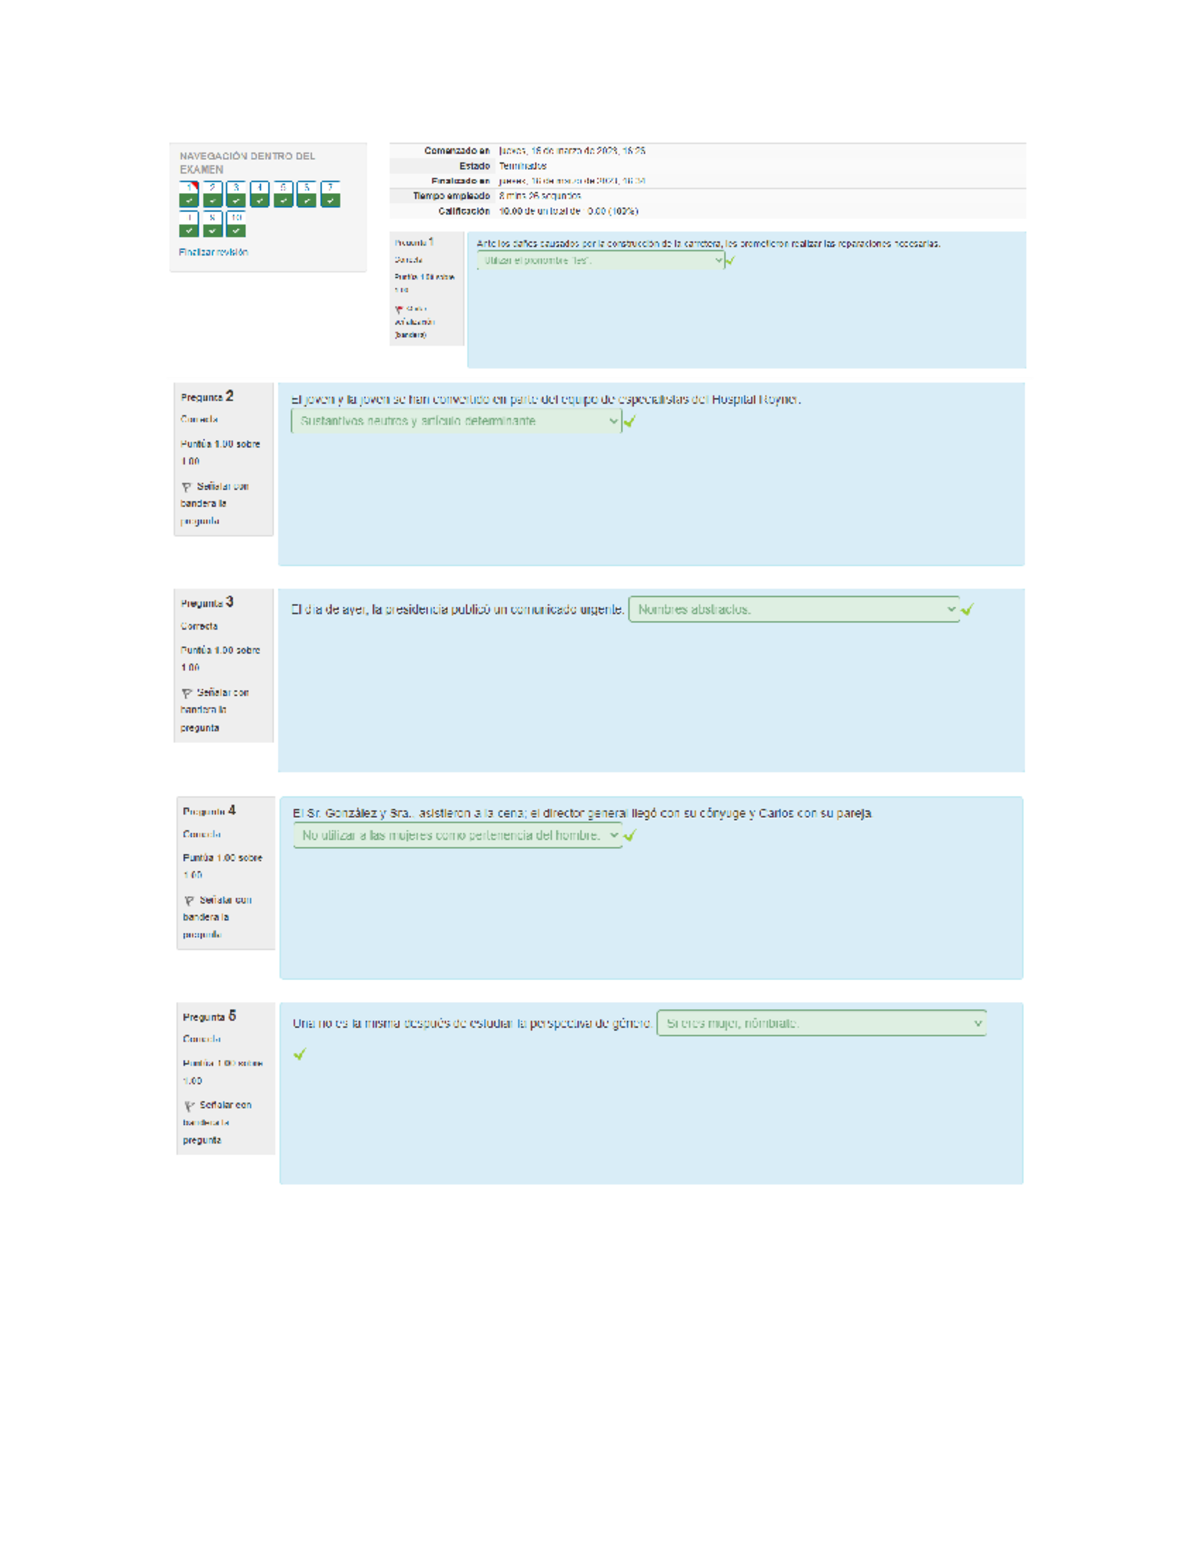Jump to question 3 in exam navigation

pos(236,194)
